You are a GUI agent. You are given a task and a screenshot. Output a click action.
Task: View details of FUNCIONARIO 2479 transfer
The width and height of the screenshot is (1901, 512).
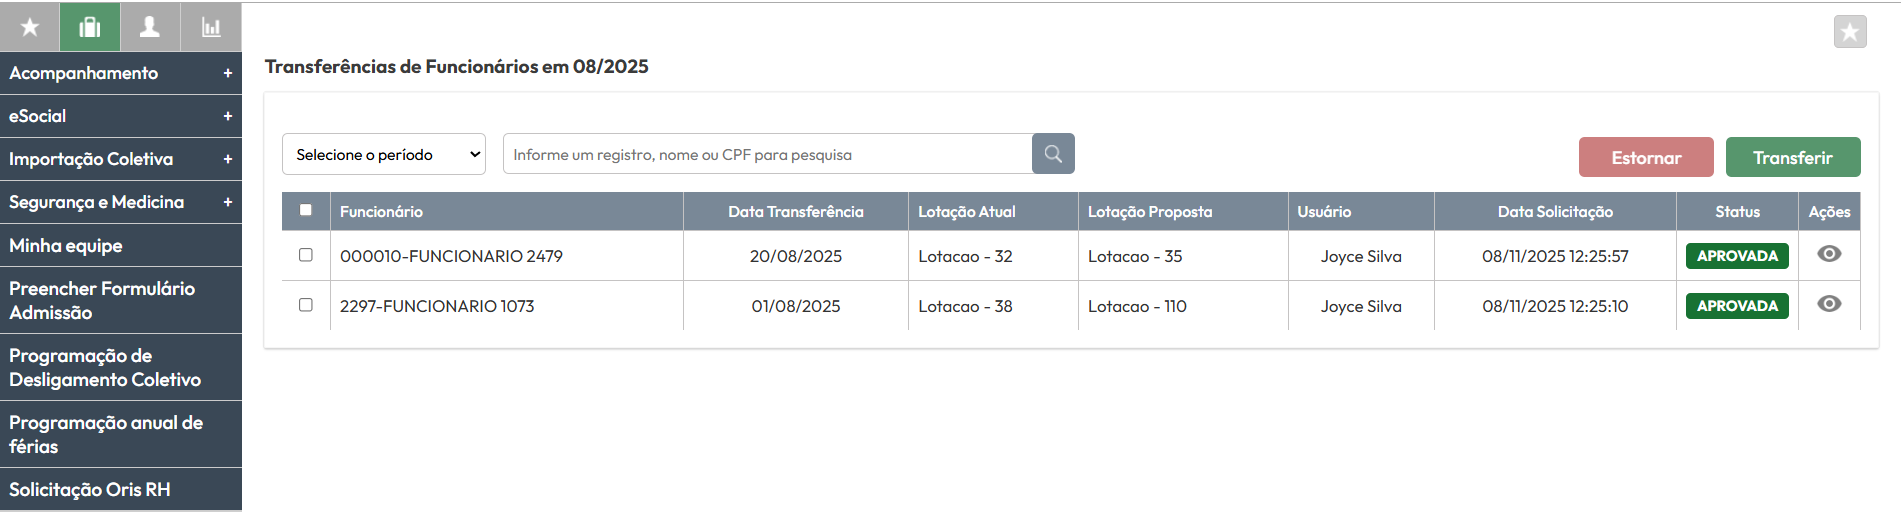coord(1828,254)
